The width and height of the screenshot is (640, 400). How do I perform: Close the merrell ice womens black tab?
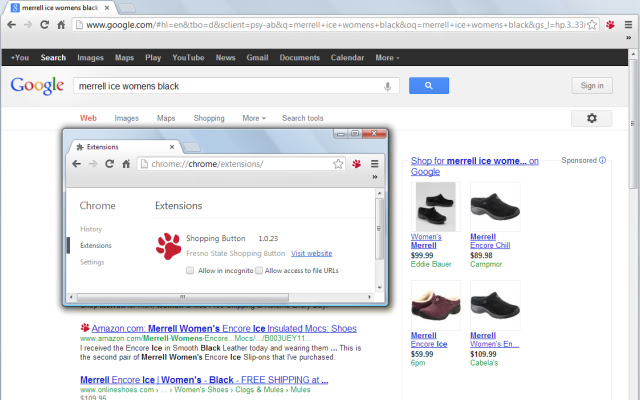107,8
